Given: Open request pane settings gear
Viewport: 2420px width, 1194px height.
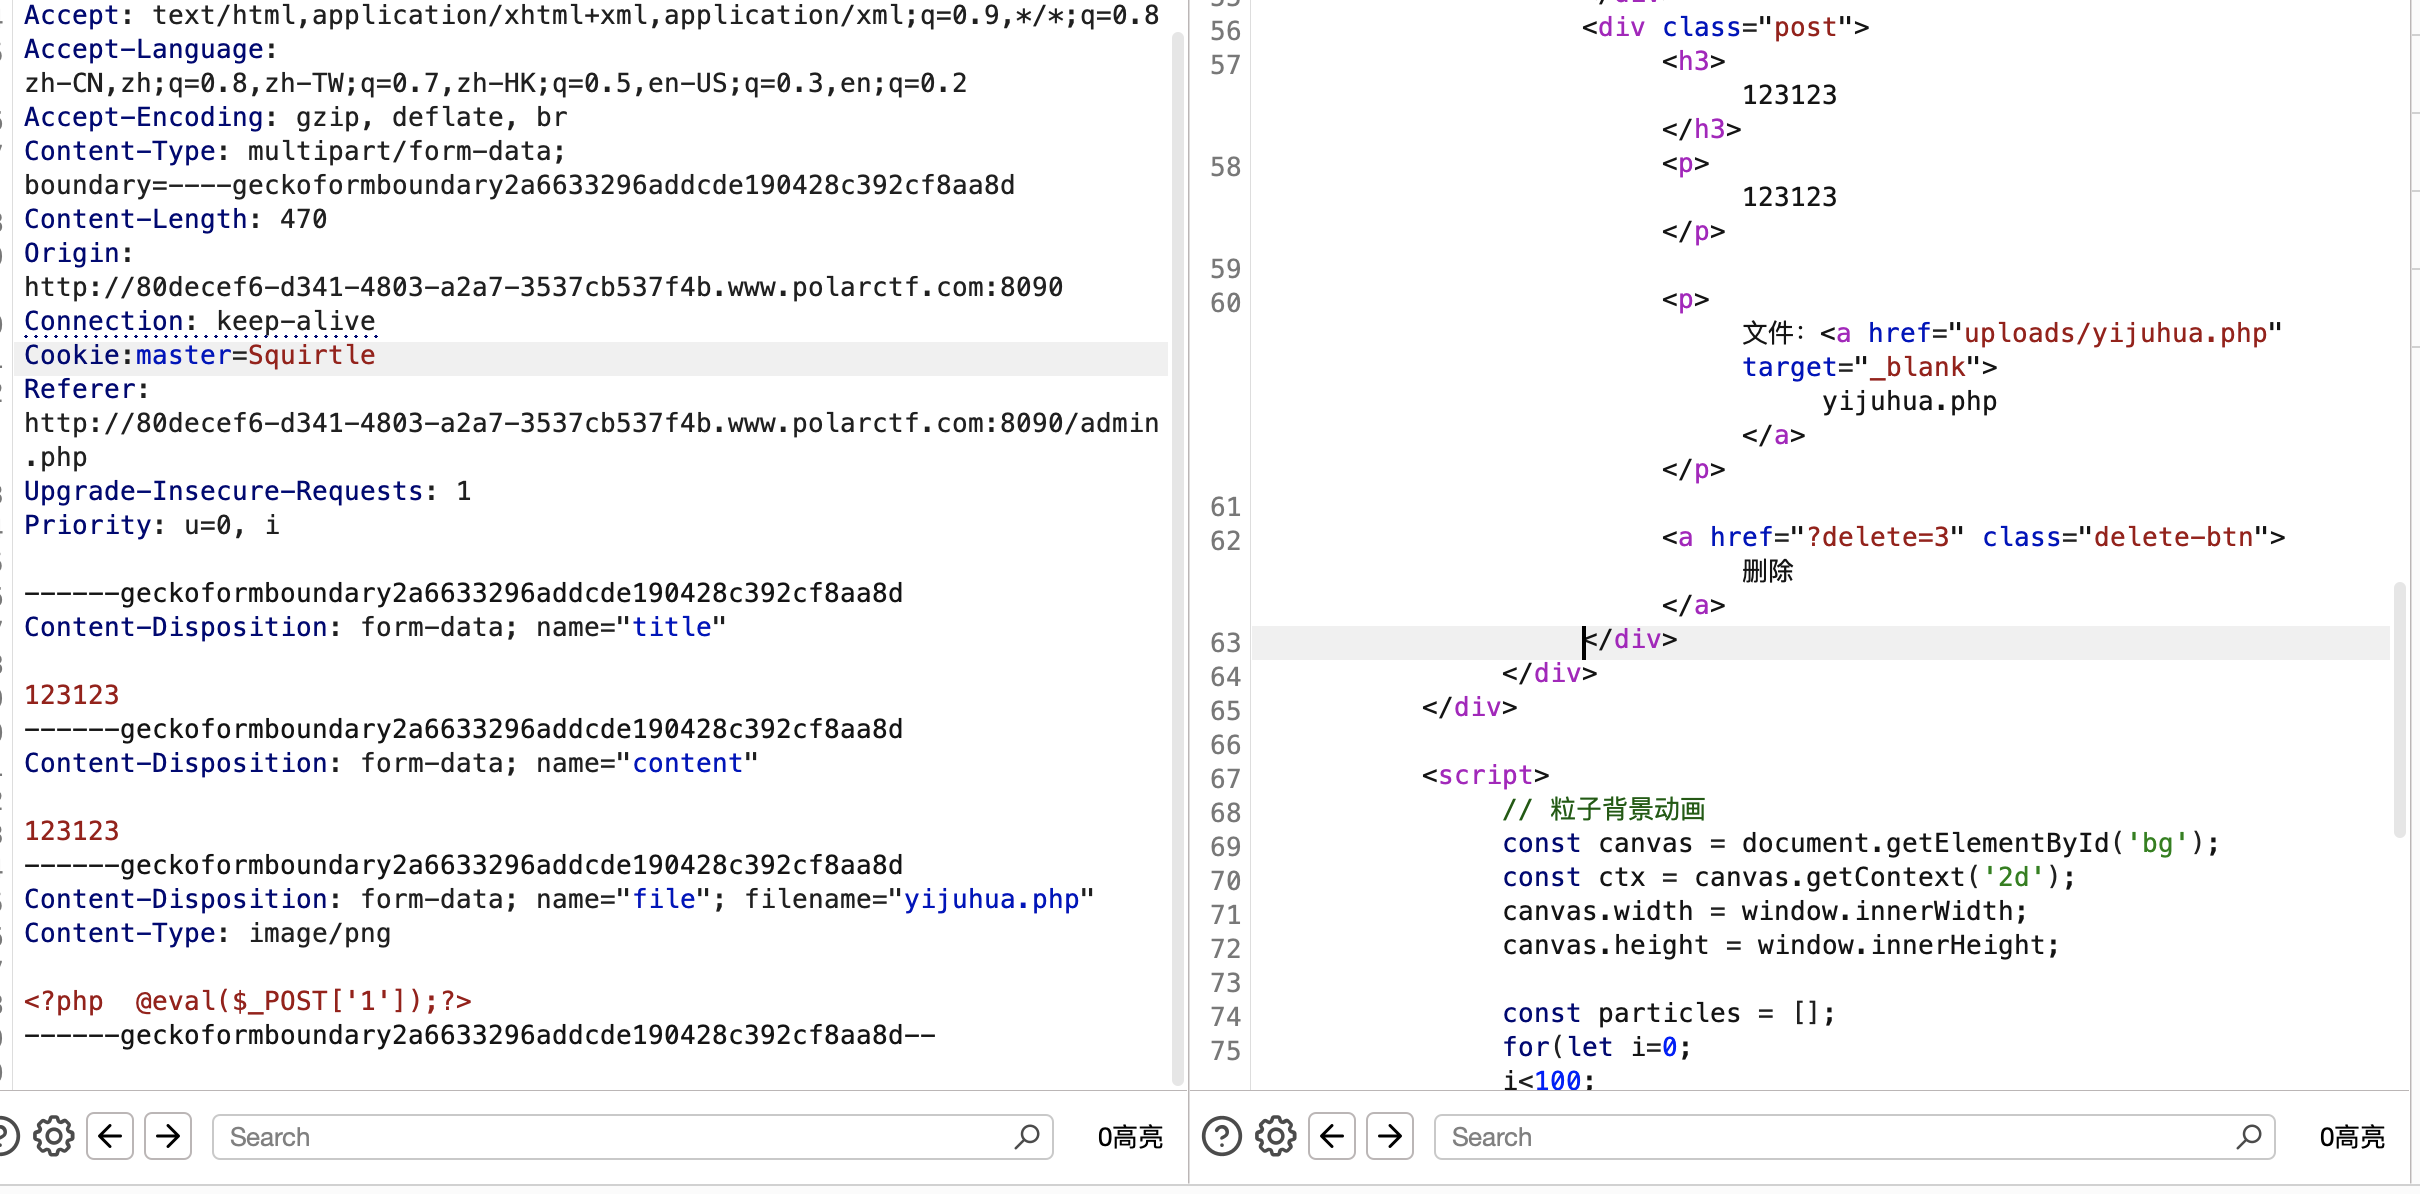Looking at the screenshot, I should pos(53,1137).
